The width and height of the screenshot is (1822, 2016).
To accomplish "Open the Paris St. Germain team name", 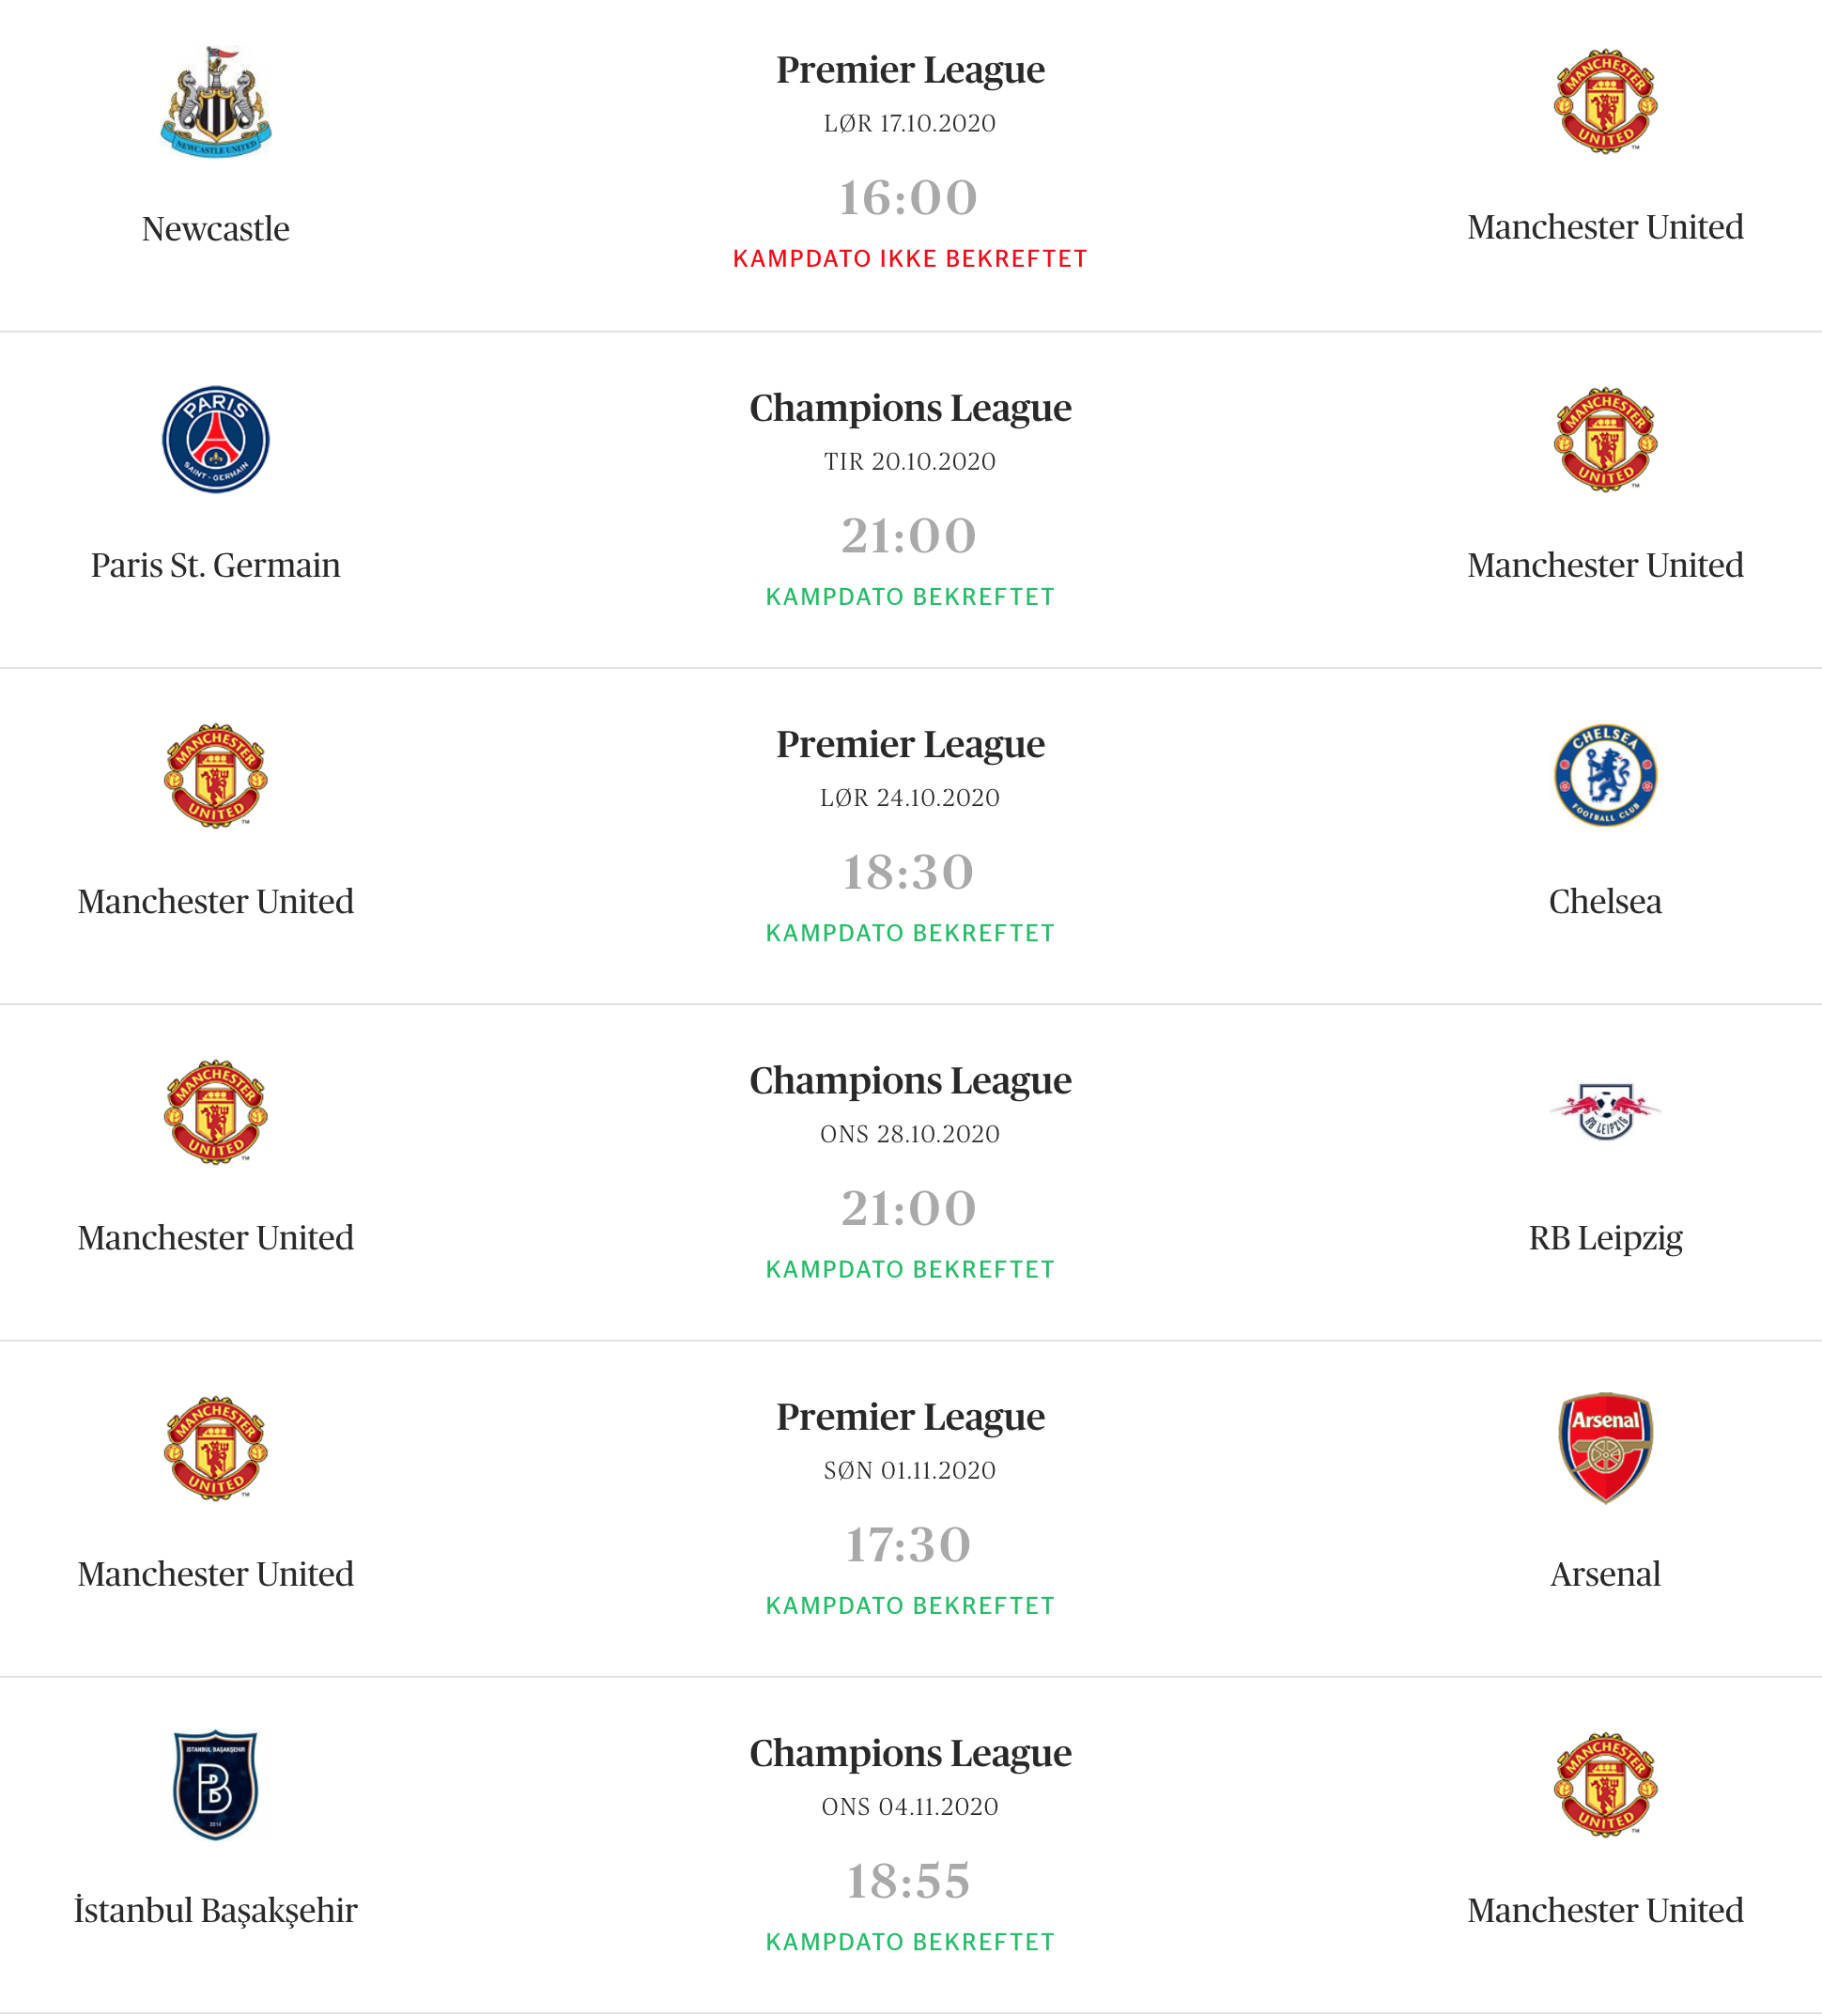I will (216, 566).
